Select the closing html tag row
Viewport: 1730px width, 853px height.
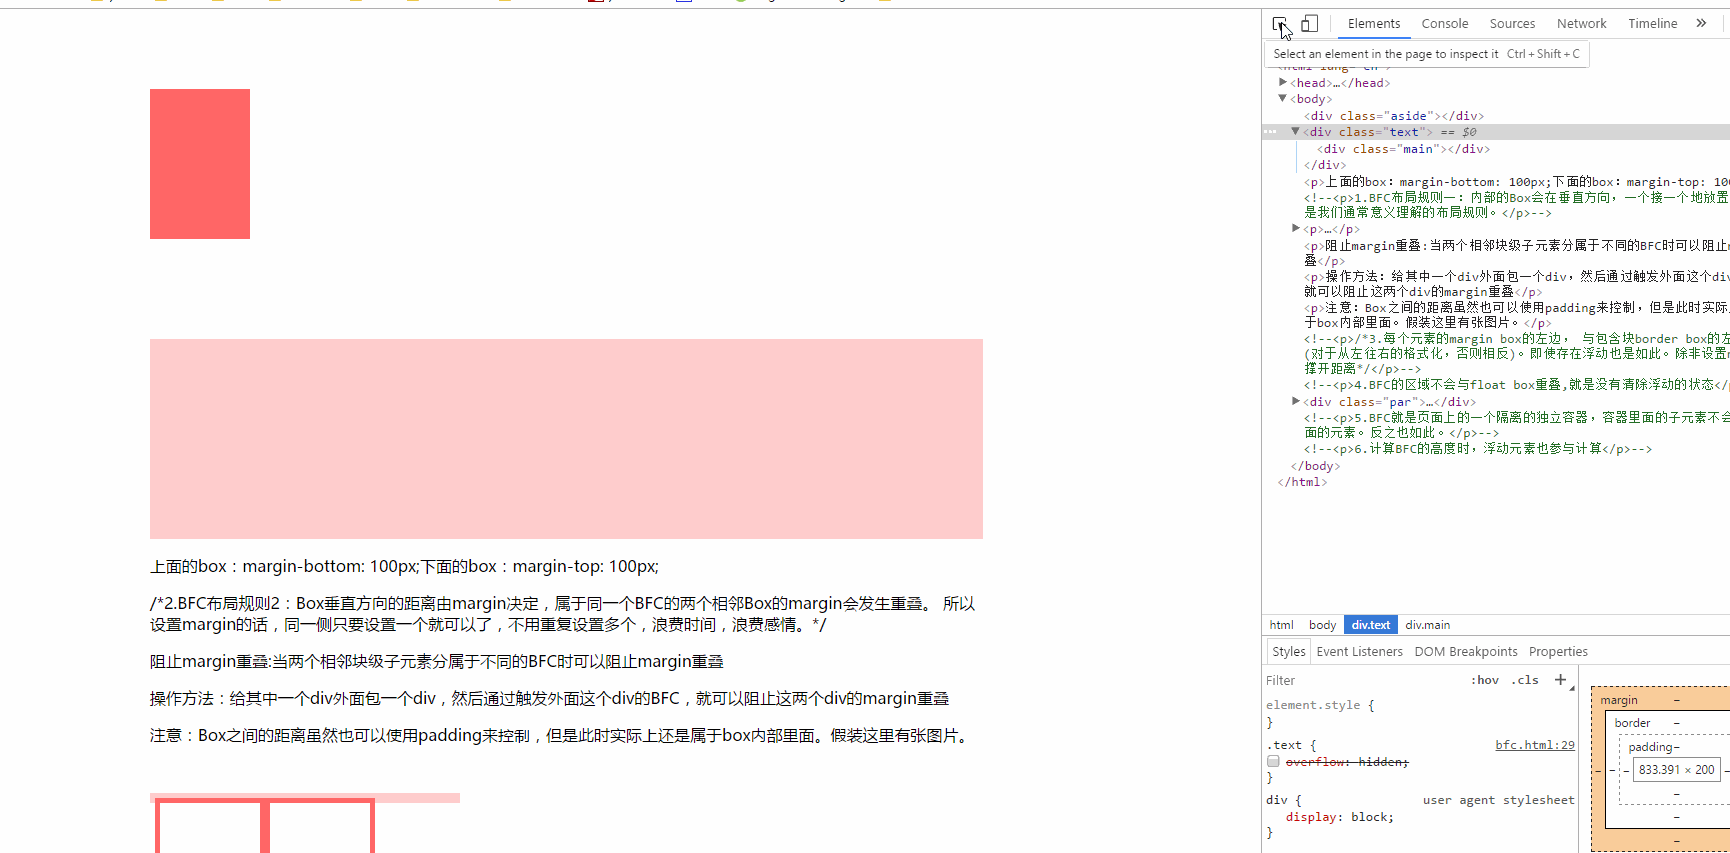pos(1302,482)
